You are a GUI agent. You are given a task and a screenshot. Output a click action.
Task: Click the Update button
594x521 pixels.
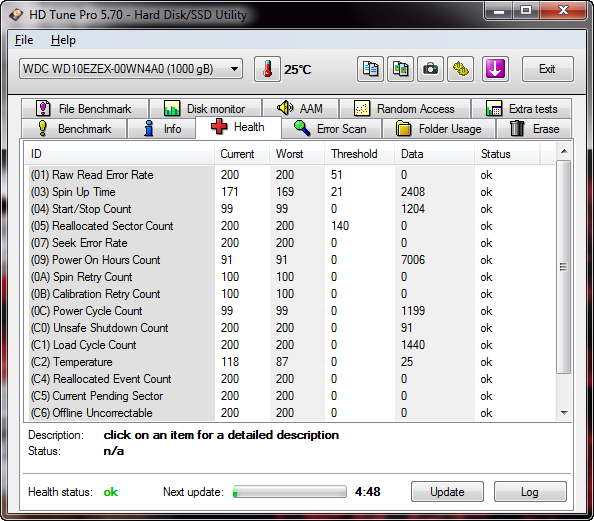click(x=447, y=492)
